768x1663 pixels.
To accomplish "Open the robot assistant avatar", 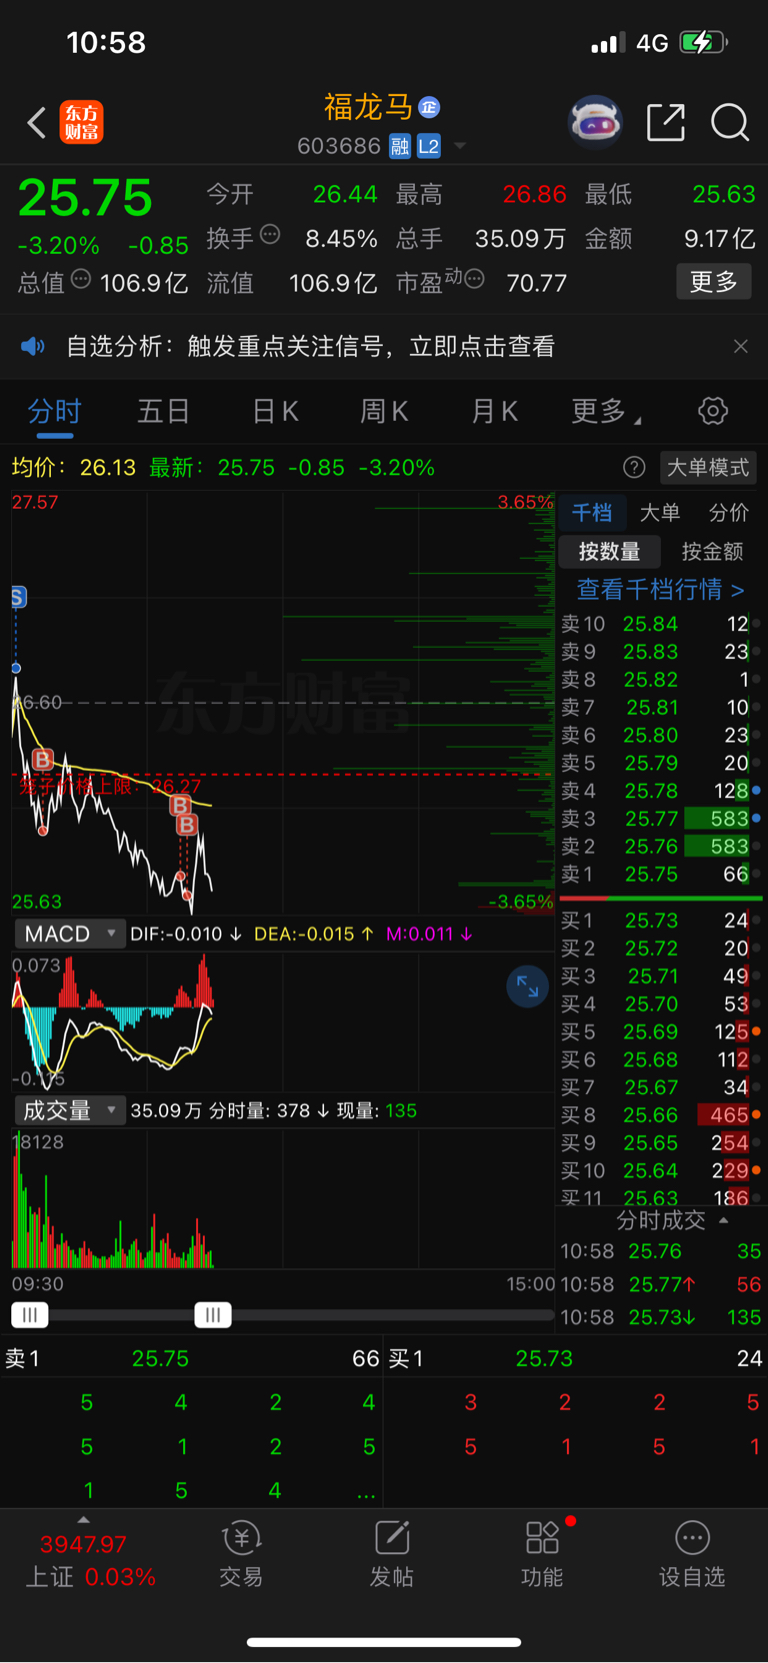I will pyautogui.click(x=595, y=122).
